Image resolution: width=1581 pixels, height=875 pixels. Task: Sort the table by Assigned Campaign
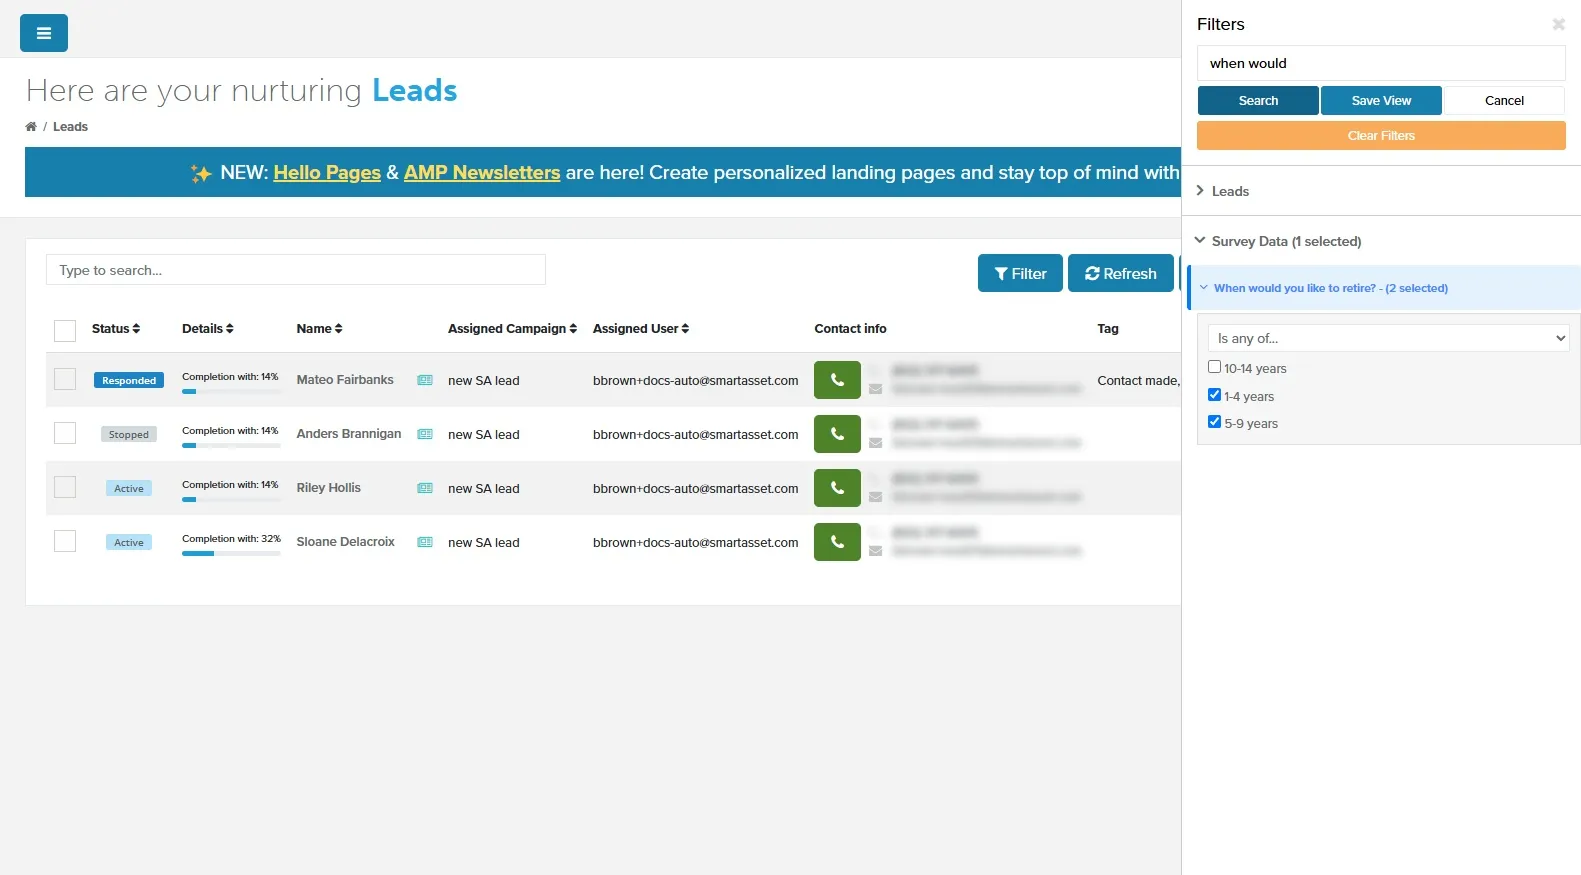tap(512, 329)
